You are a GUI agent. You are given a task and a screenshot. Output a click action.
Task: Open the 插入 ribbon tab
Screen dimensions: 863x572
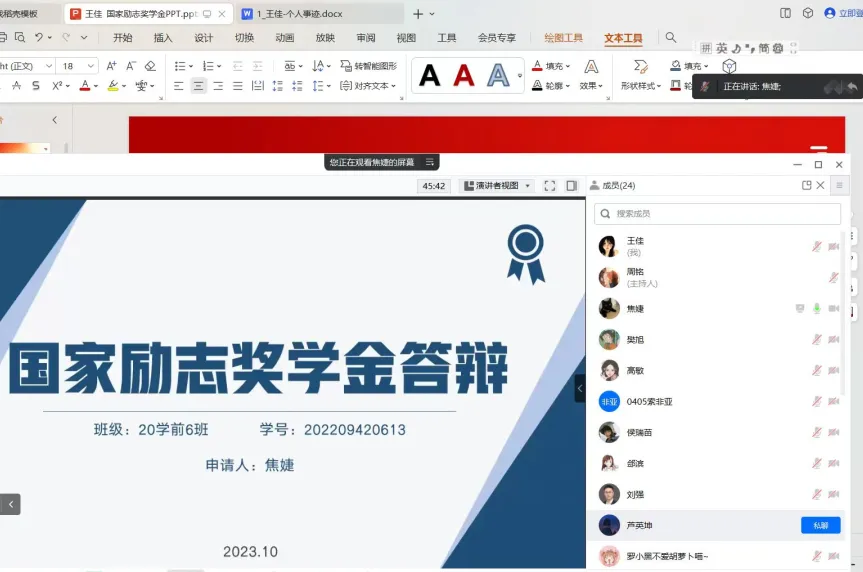[x=163, y=38]
